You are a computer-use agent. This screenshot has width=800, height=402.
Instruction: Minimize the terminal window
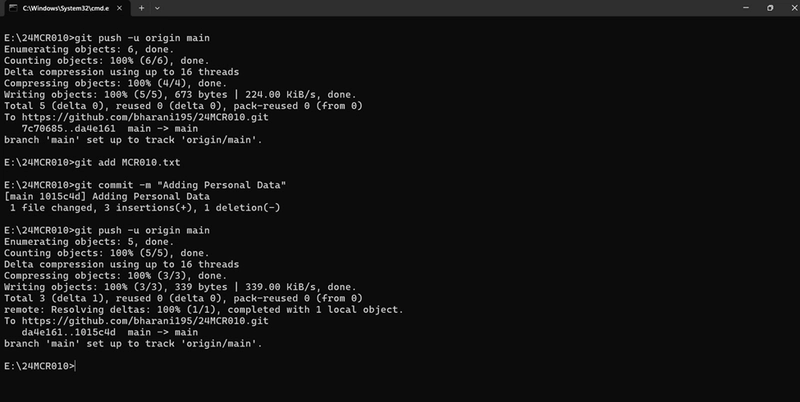(746, 8)
